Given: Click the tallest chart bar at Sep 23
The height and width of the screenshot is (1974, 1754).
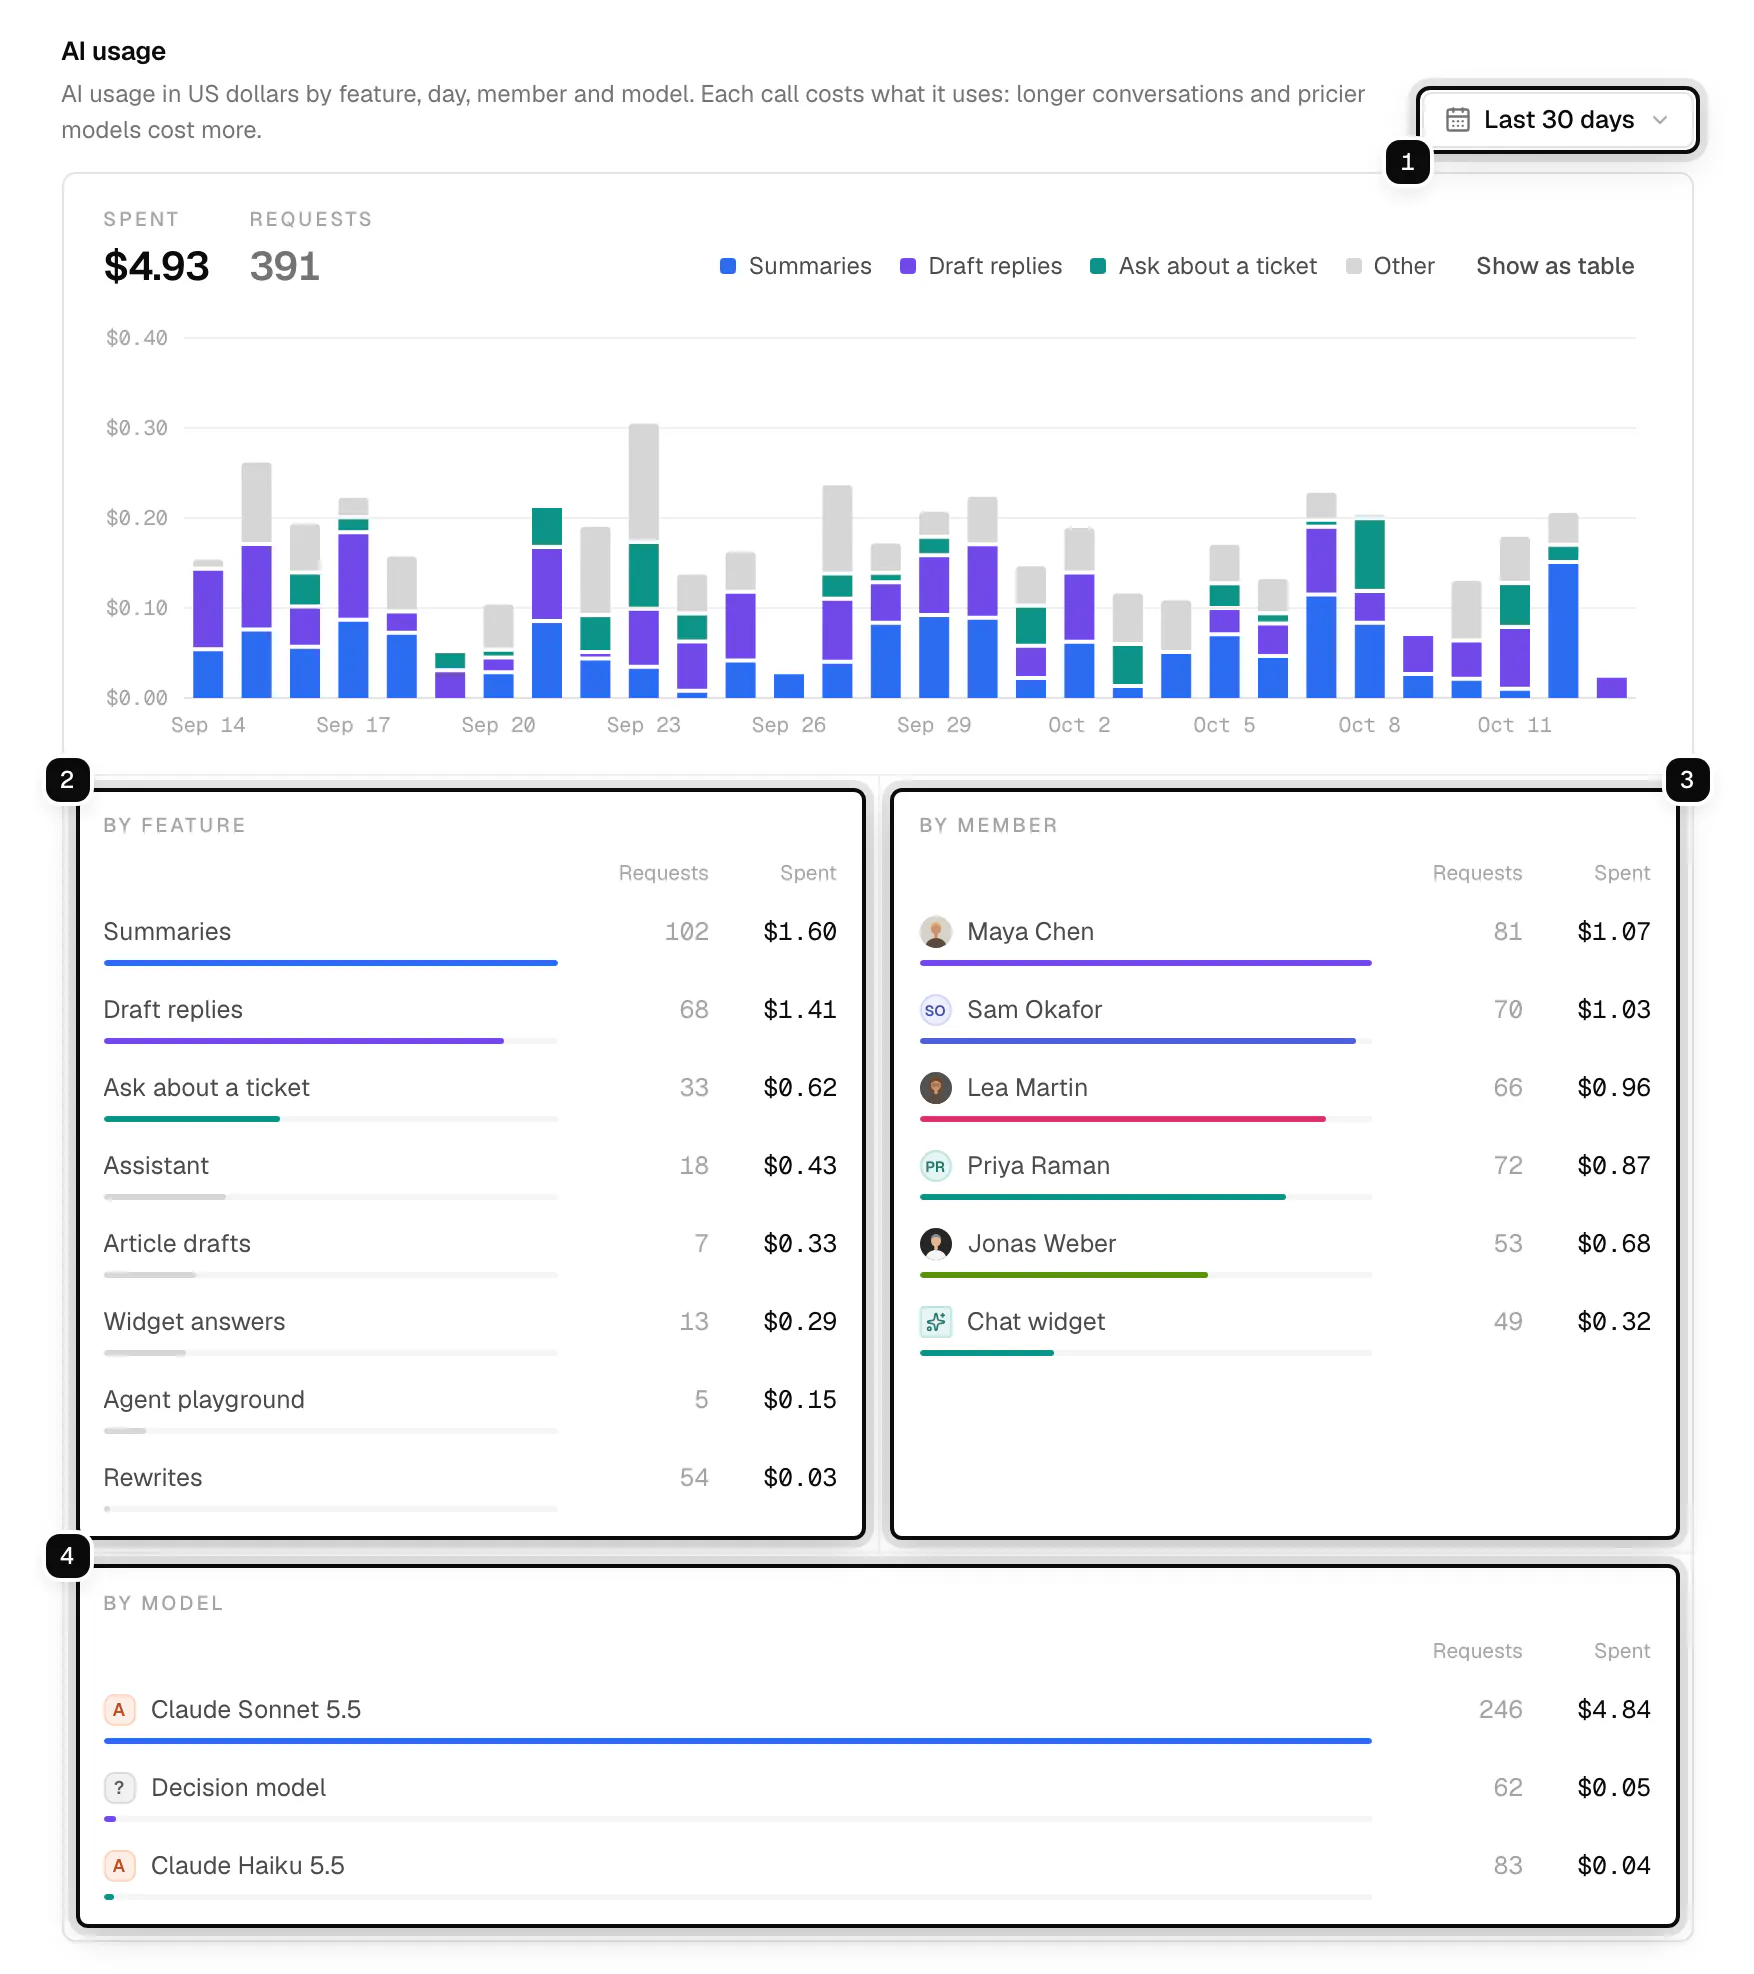Looking at the screenshot, I should [644, 561].
